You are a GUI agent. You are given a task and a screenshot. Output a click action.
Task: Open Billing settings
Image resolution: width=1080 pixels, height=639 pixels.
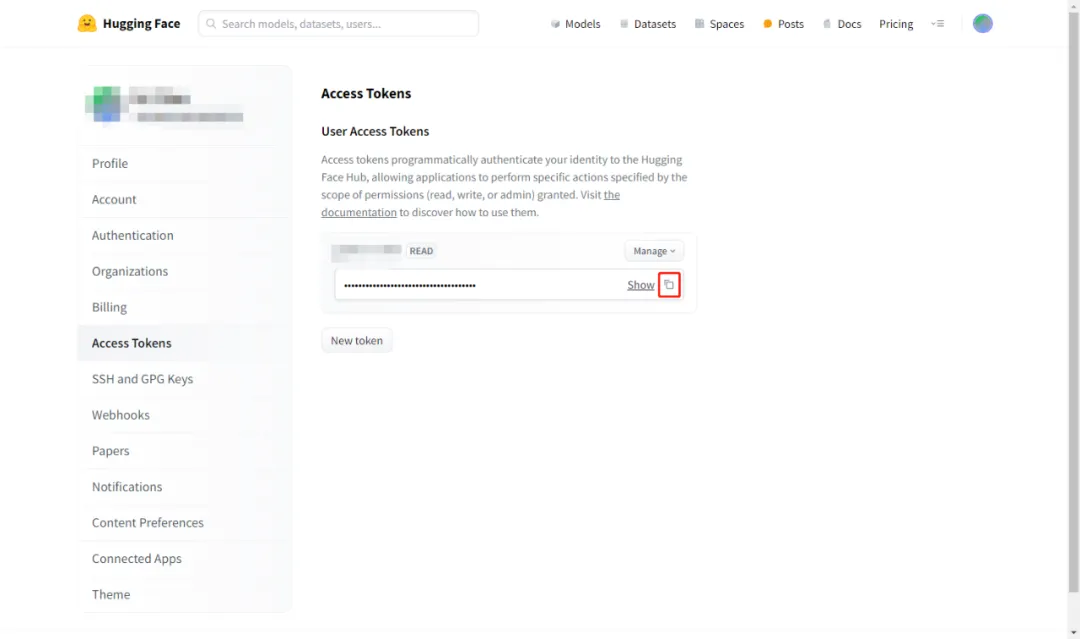[x=184, y=306]
